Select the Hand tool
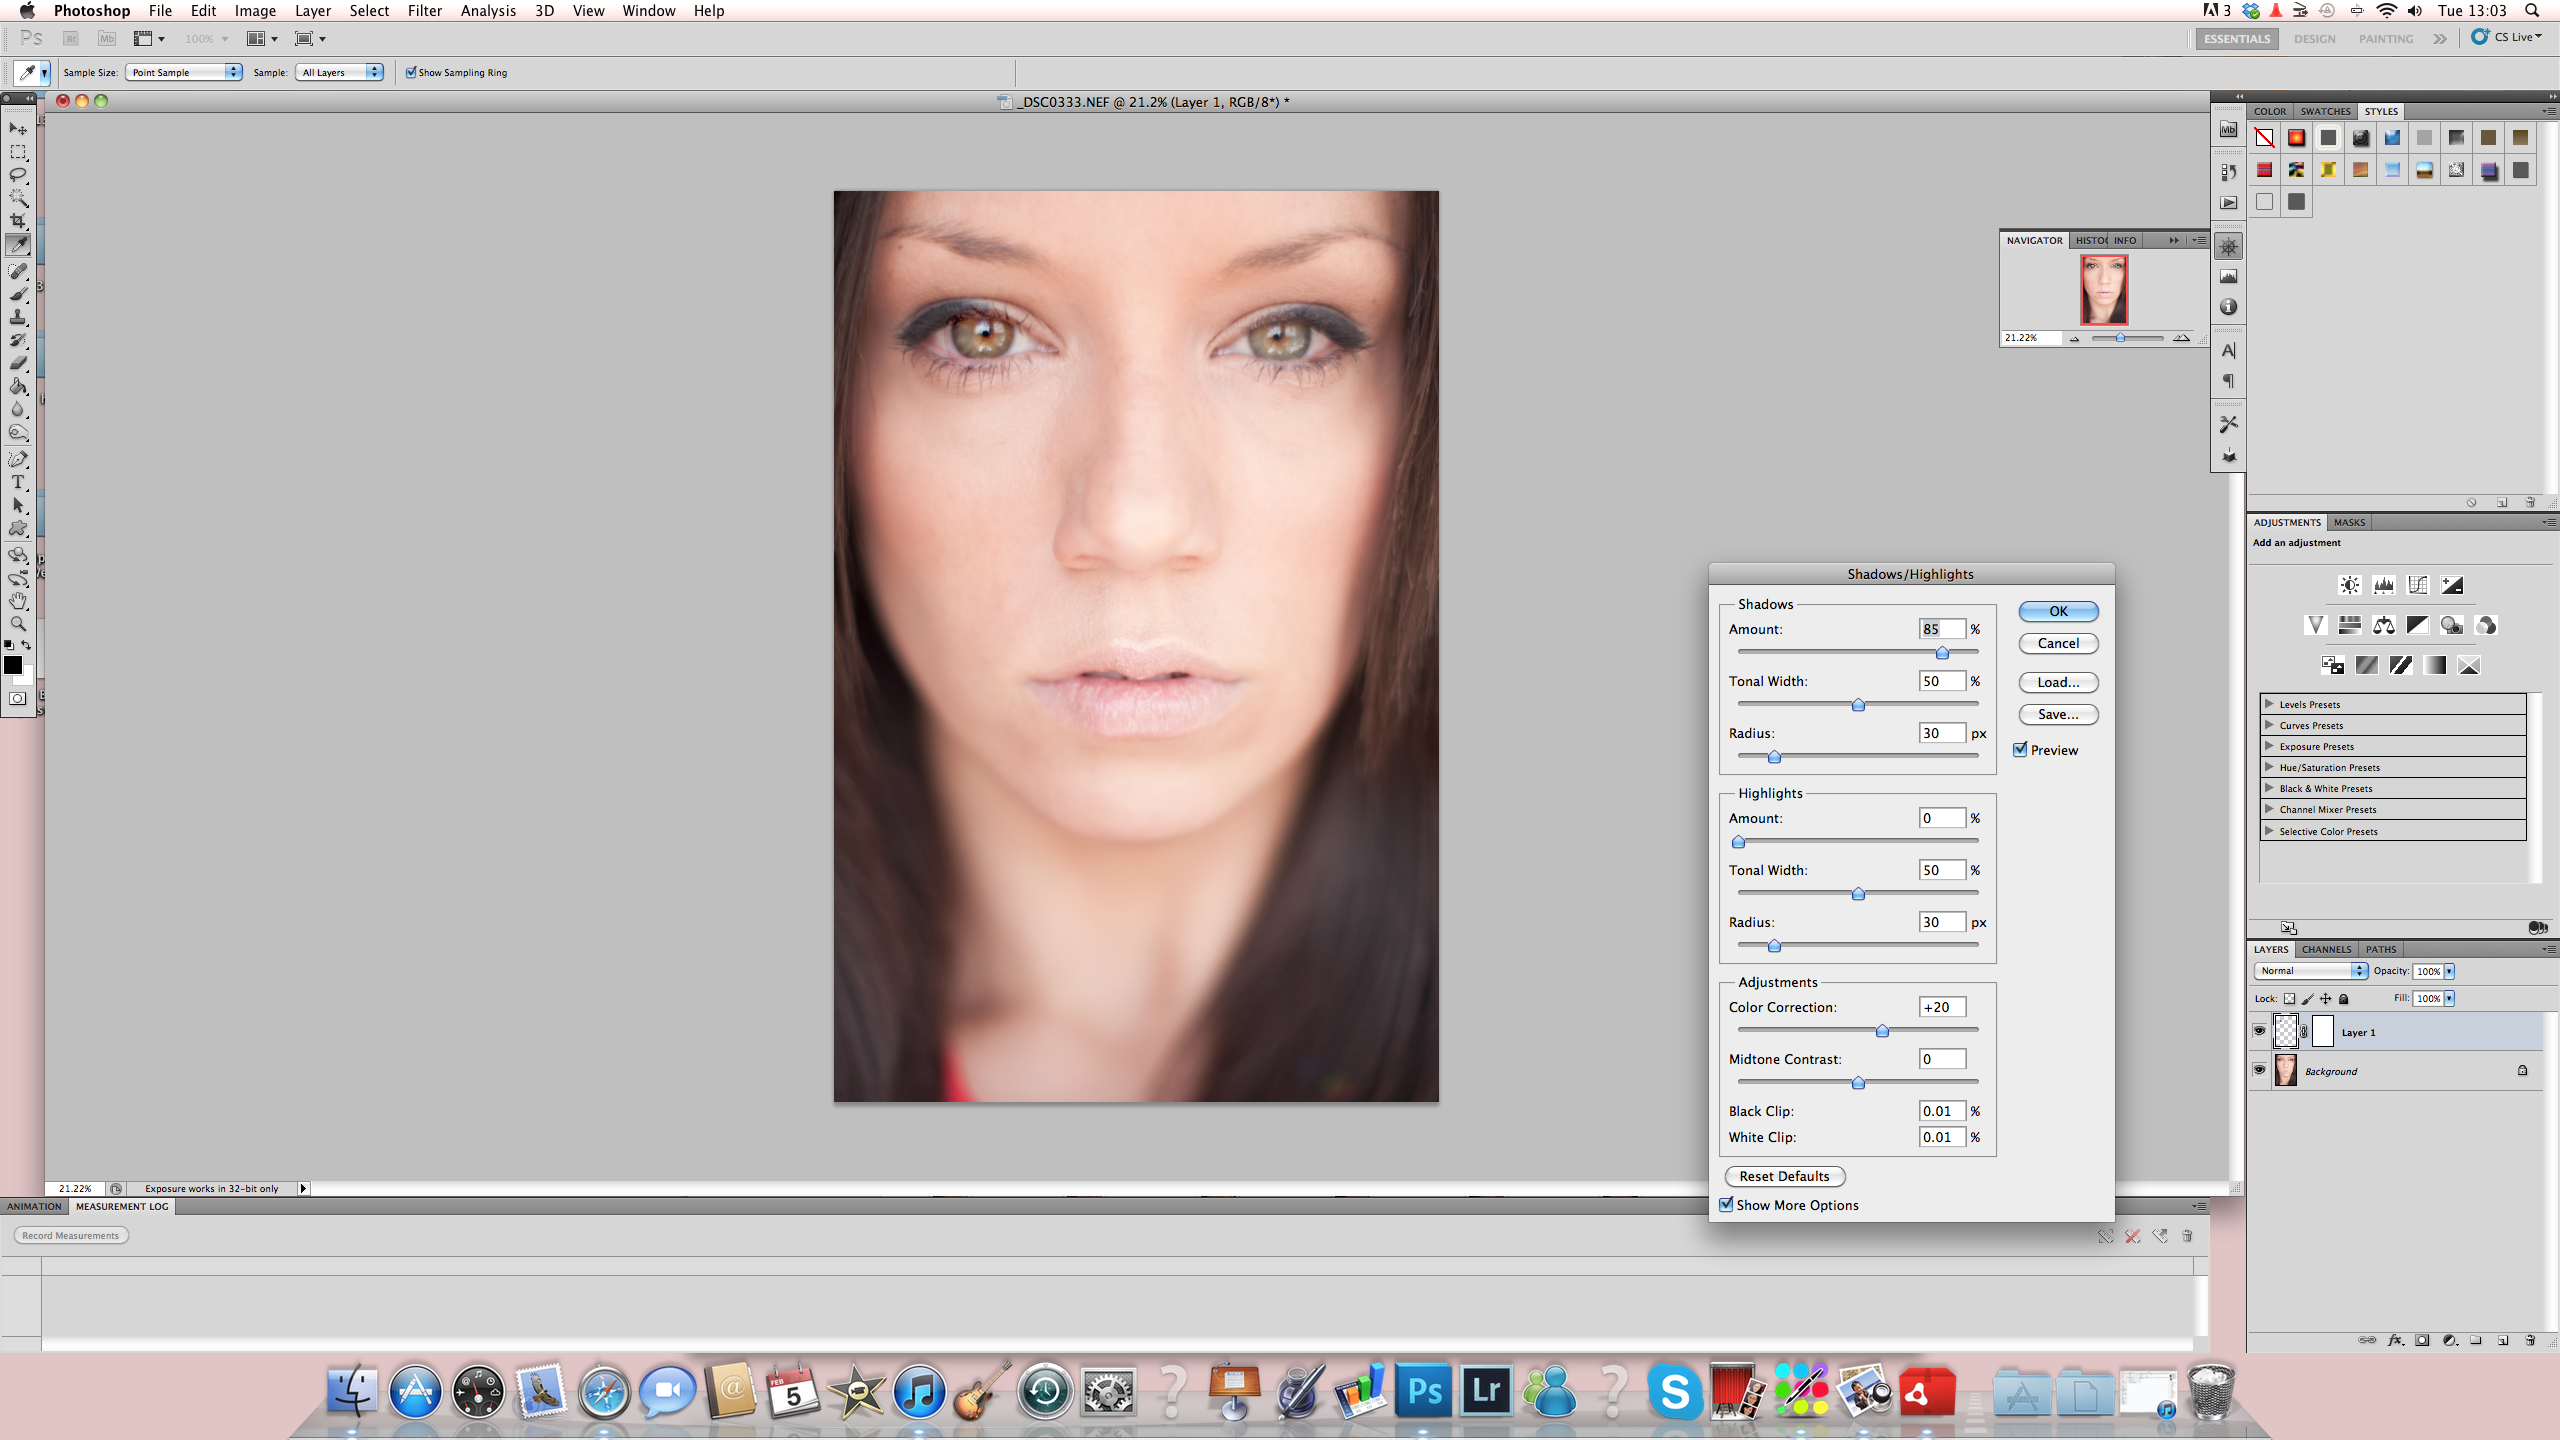The image size is (2560, 1440). [x=18, y=601]
